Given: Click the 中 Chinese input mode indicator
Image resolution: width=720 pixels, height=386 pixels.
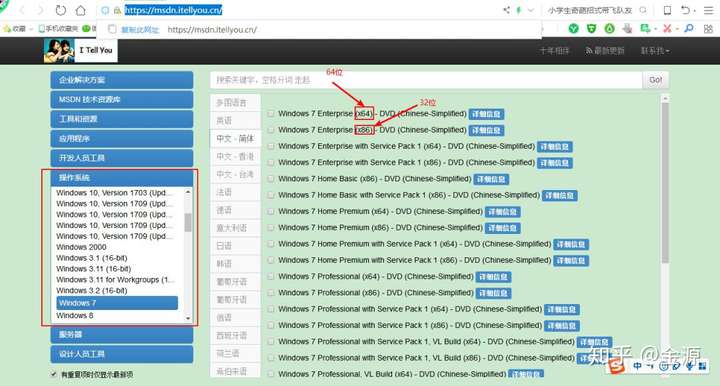Looking at the screenshot, I should 637,366.
